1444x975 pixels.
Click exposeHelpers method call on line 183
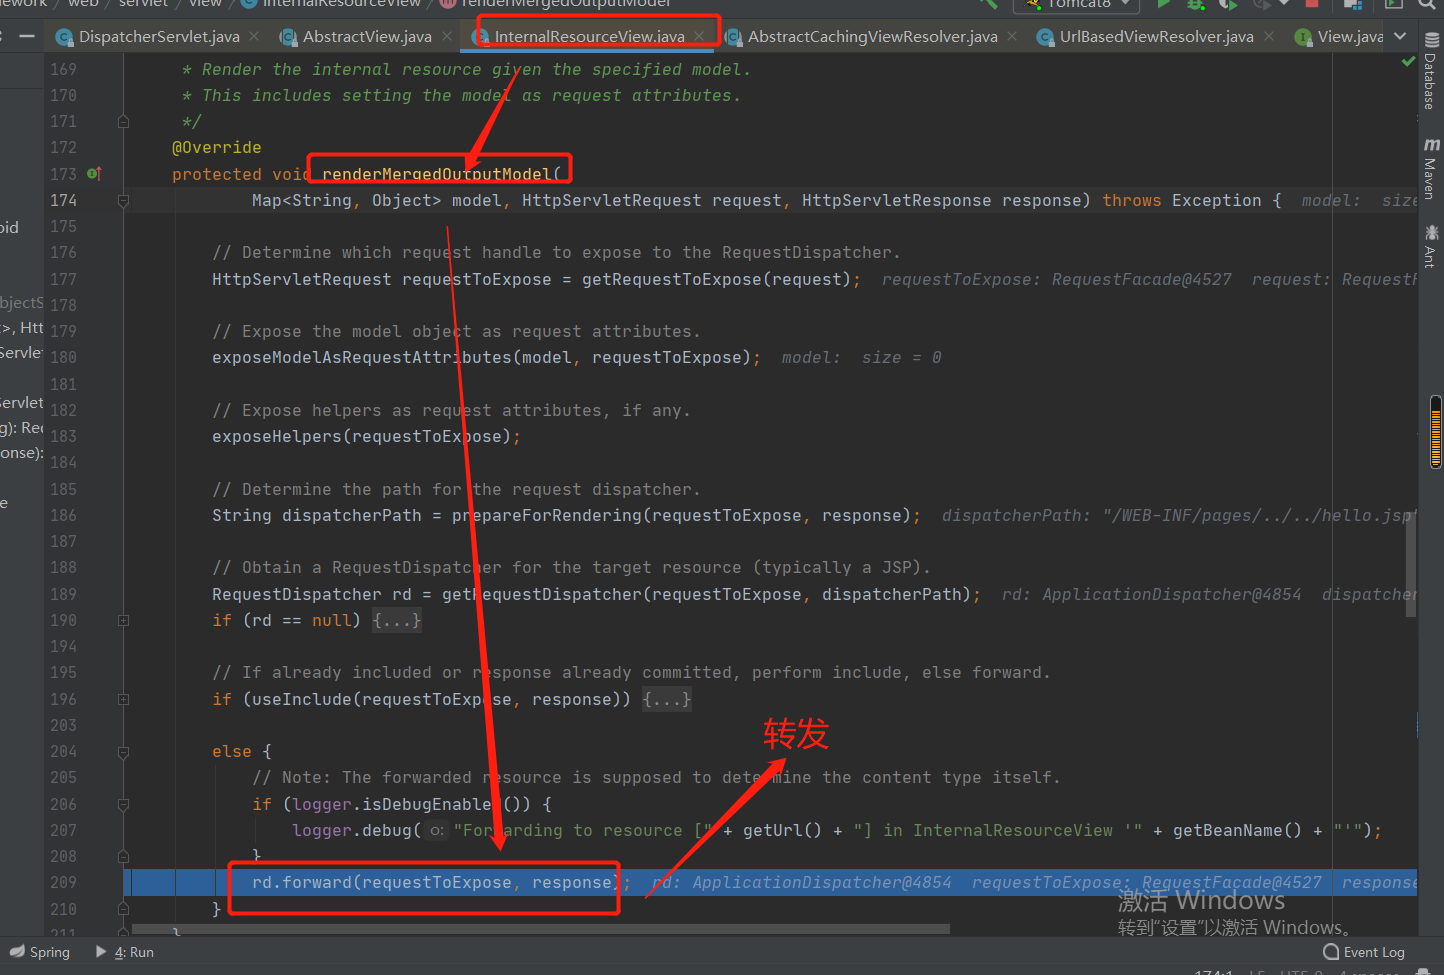click(277, 437)
